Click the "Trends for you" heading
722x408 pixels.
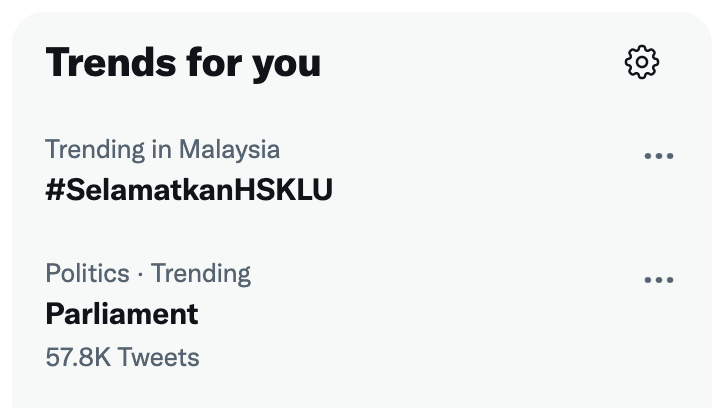click(183, 63)
